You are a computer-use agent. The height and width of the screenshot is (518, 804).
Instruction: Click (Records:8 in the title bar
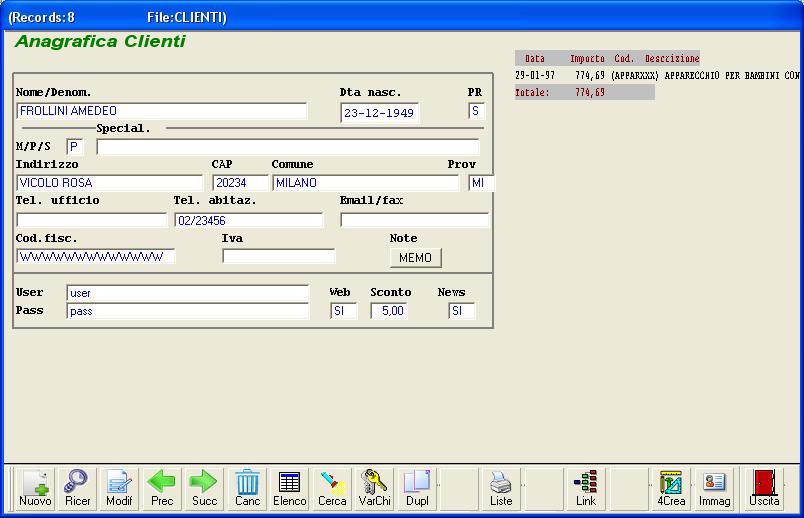(42, 17)
